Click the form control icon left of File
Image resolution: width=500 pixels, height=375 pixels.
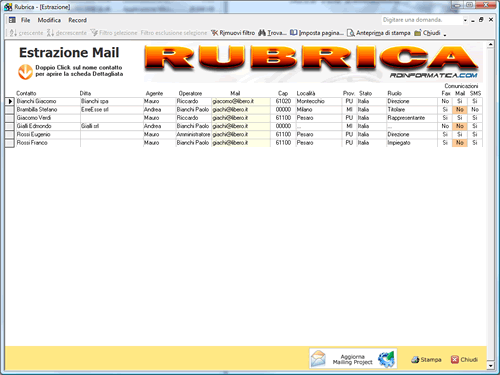pos(12,20)
